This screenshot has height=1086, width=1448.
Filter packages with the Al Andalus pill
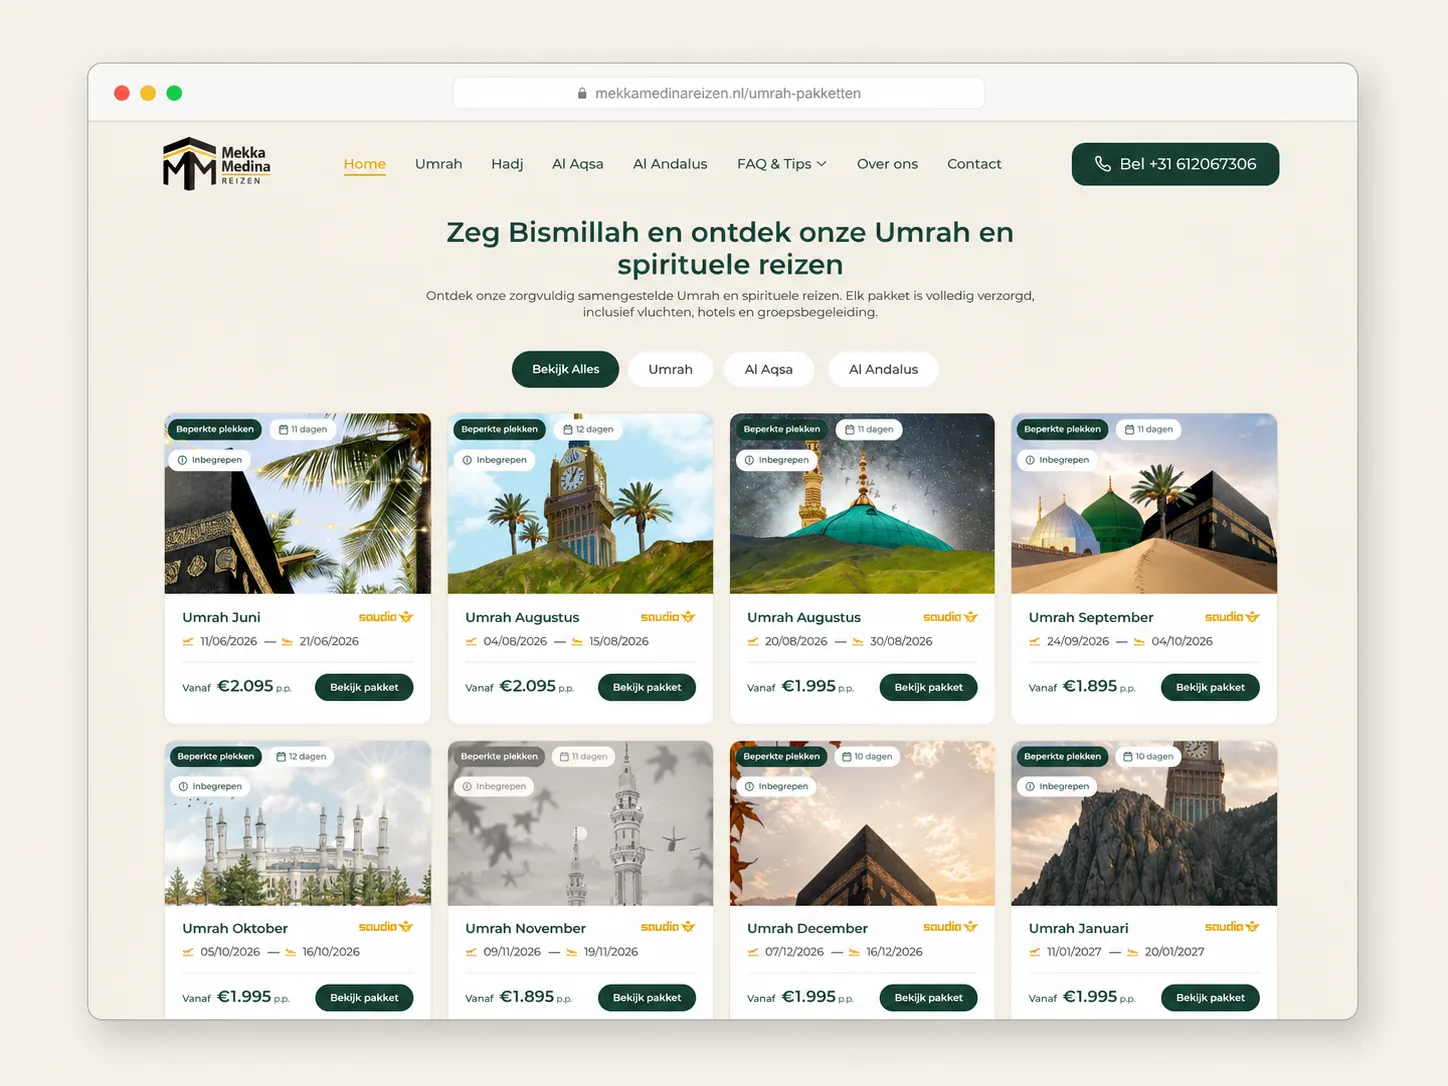tap(883, 369)
